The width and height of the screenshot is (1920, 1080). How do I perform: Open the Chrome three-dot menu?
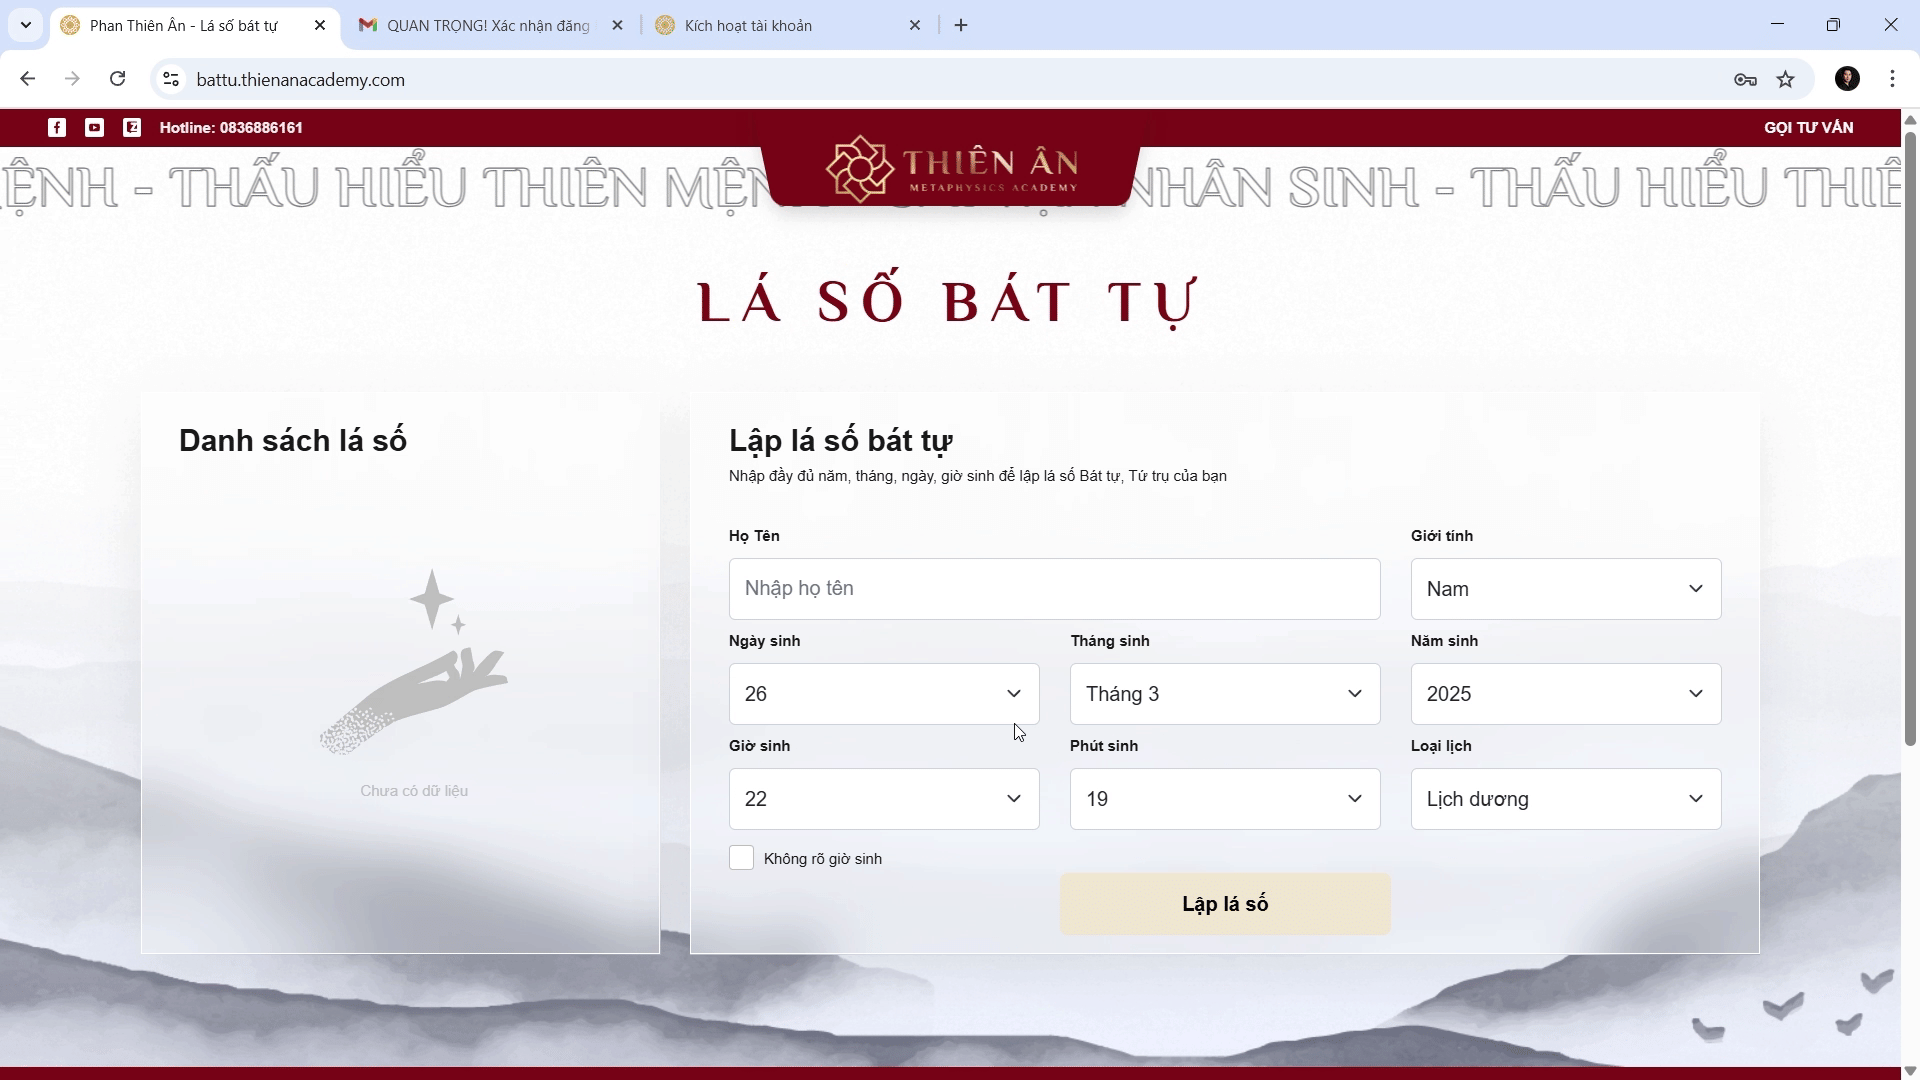tap(1892, 79)
